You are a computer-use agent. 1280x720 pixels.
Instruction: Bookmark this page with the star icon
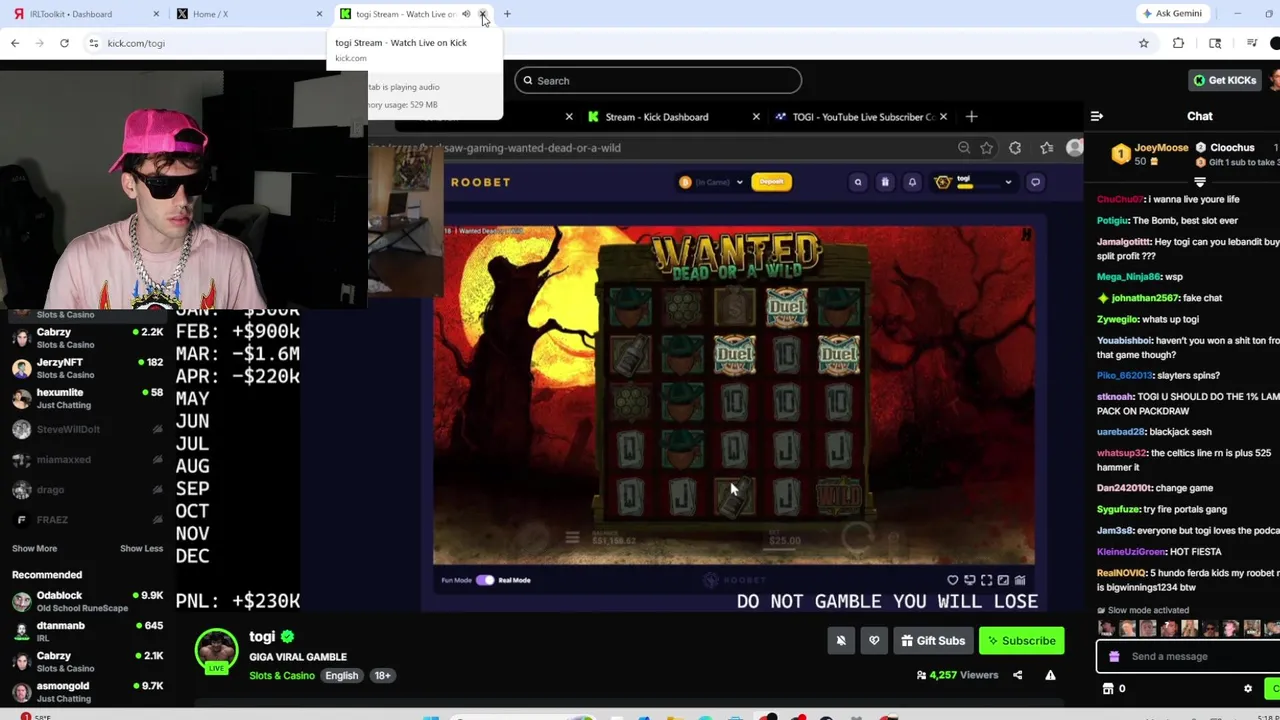click(1144, 43)
